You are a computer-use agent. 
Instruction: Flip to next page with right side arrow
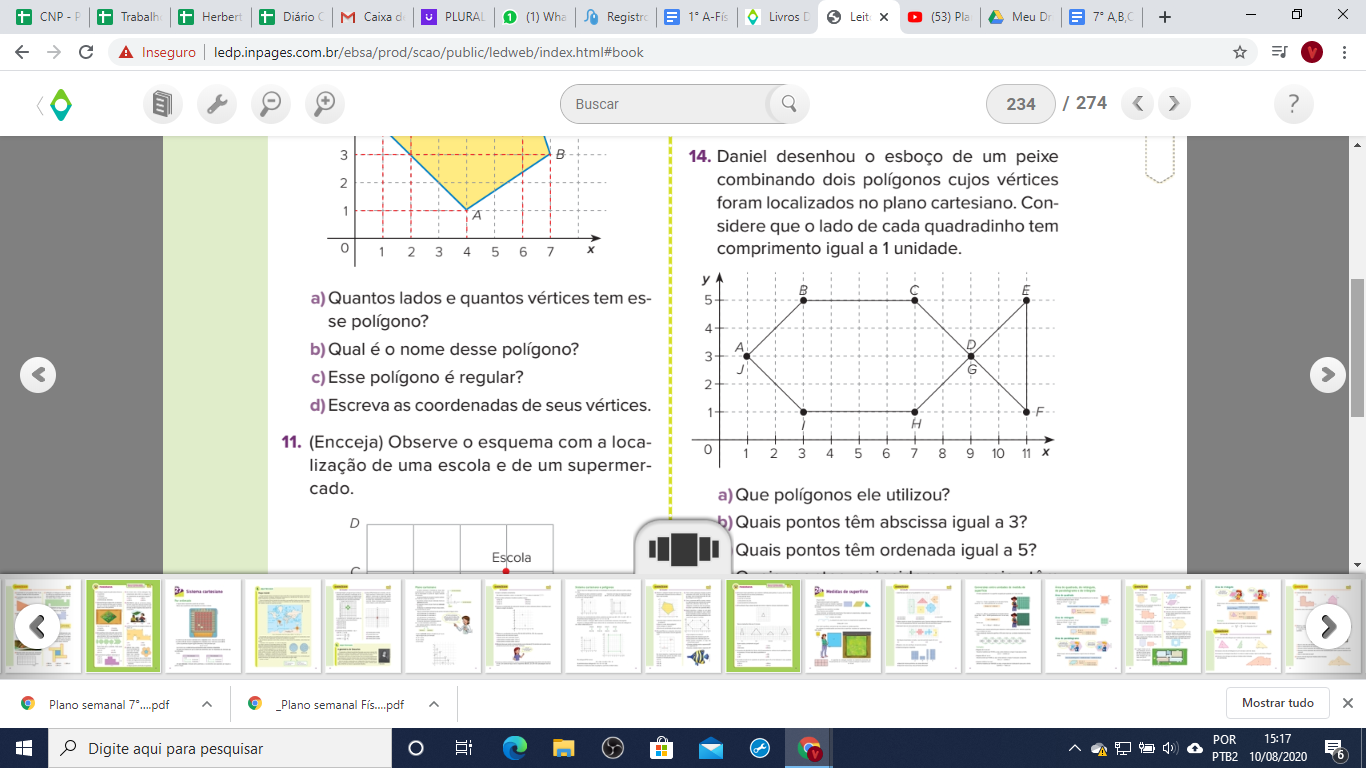tap(1328, 374)
